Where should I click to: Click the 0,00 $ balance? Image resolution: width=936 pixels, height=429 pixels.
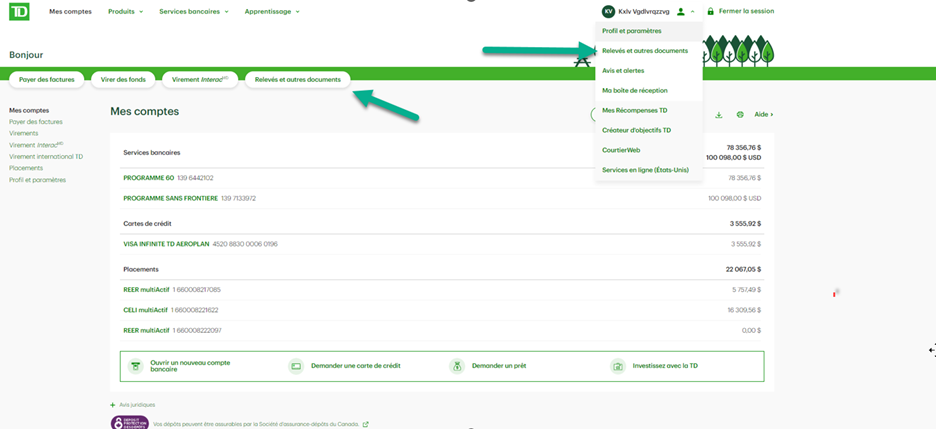coord(751,331)
